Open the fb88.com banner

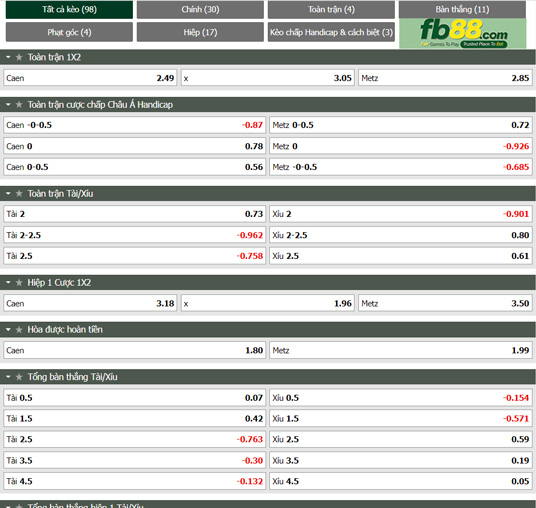click(x=463, y=33)
